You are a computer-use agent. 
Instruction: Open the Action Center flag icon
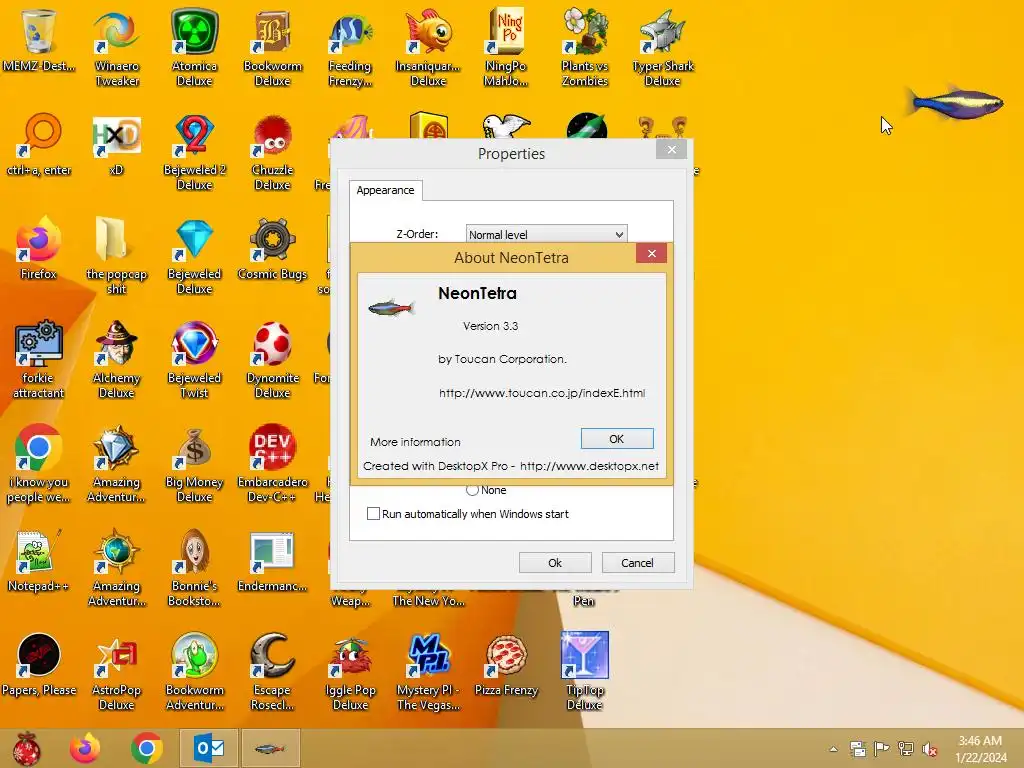[x=881, y=749]
